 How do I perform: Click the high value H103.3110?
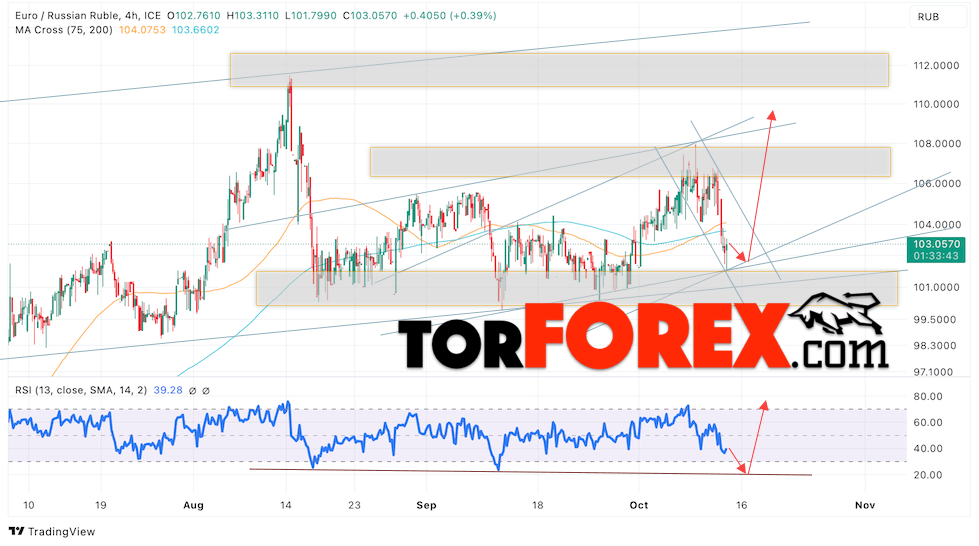coord(252,16)
